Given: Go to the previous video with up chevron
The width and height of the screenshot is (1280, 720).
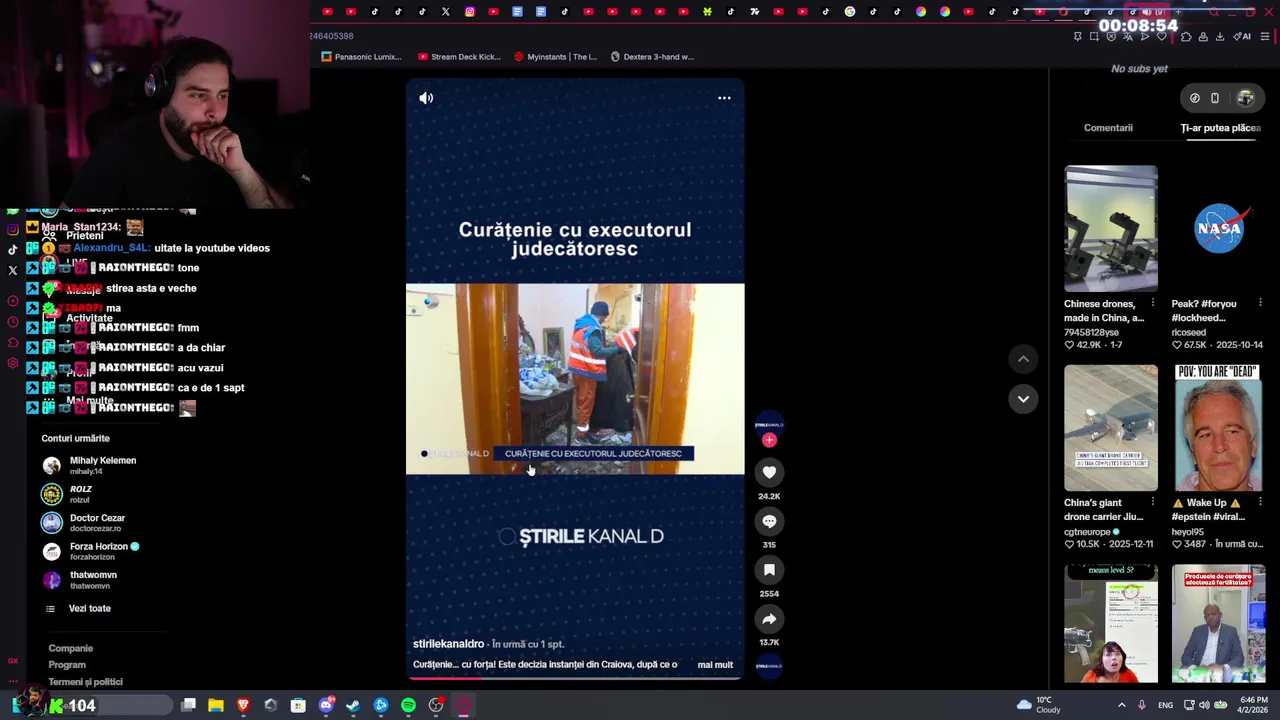Looking at the screenshot, I should point(1023,359).
